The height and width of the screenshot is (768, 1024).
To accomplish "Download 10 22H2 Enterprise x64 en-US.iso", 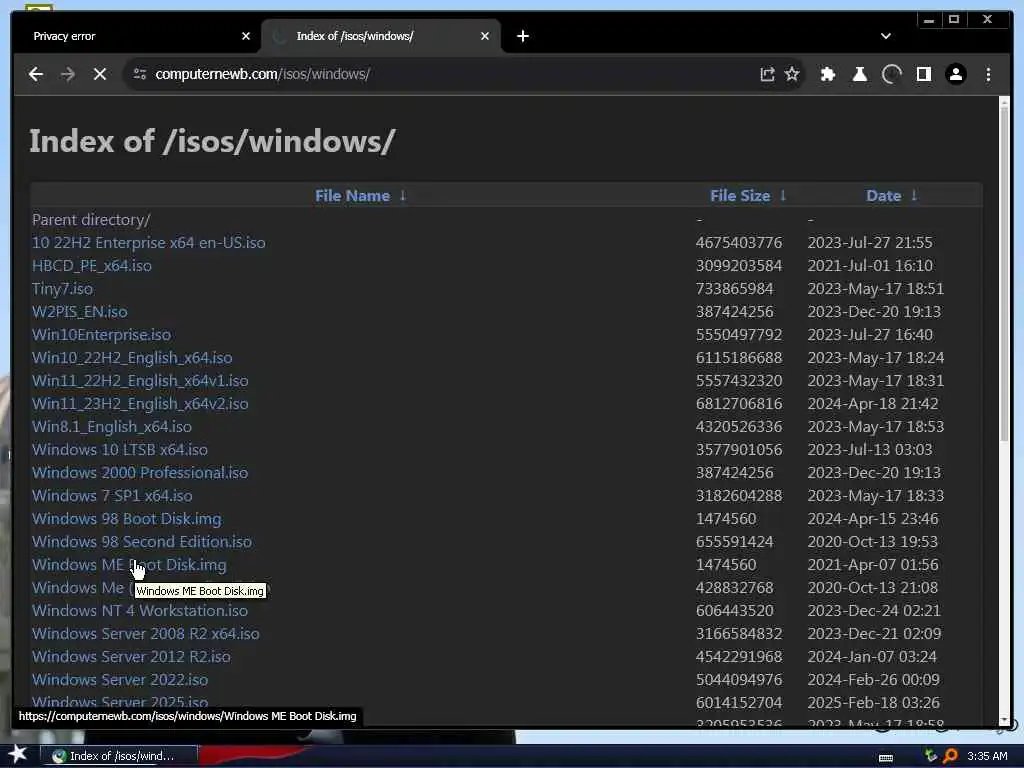I will click(149, 243).
